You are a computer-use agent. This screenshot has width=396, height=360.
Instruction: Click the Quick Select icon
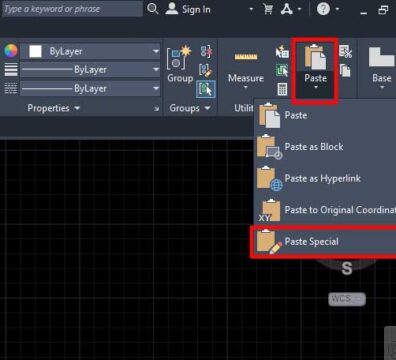click(282, 52)
